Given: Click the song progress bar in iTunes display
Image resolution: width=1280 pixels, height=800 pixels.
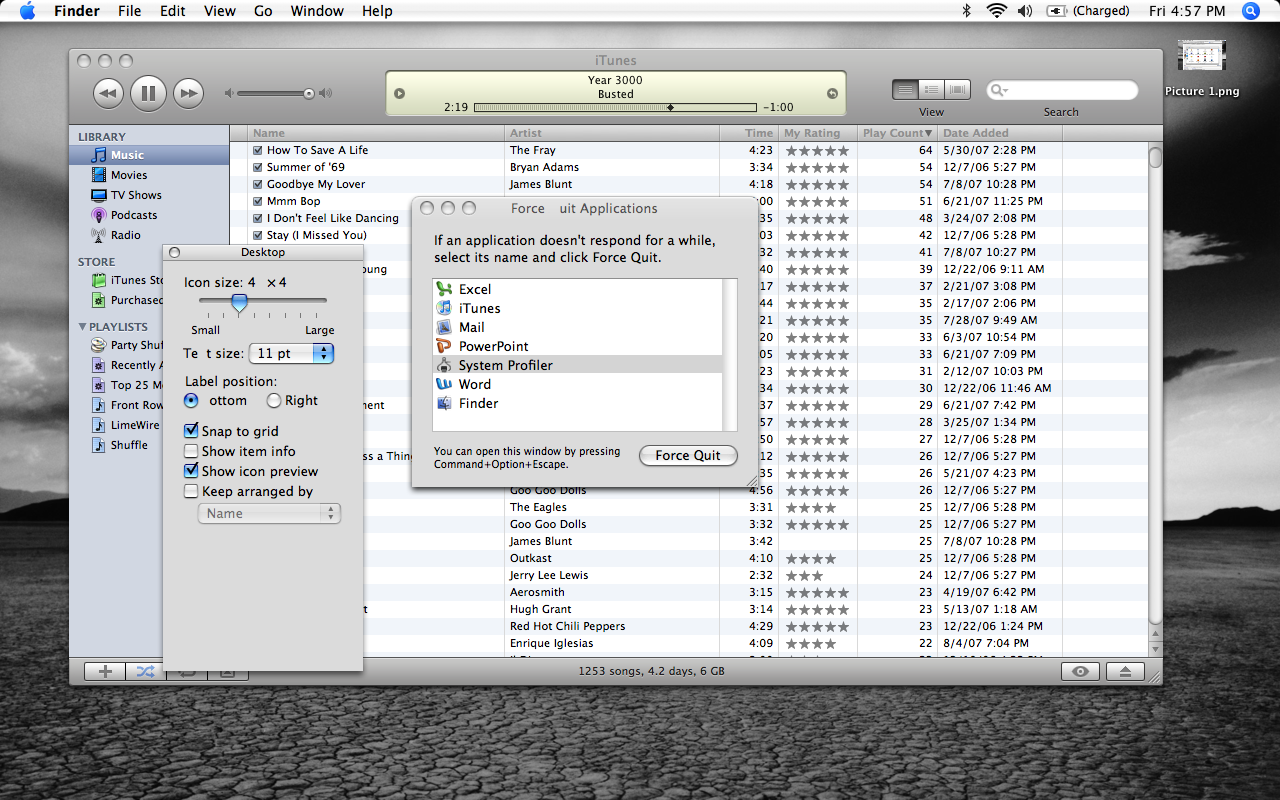Looking at the screenshot, I should click(x=615, y=107).
